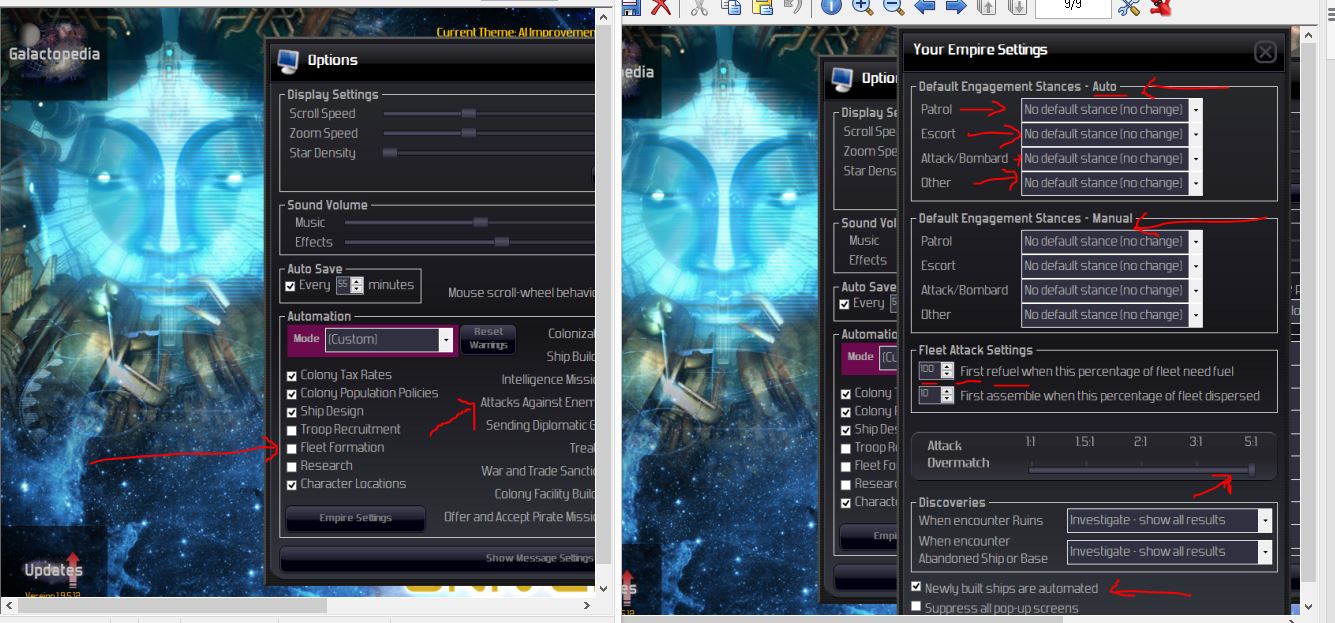Click the blue info icon
This screenshot has width=1335, height=623.
click(x=831, y=7)
